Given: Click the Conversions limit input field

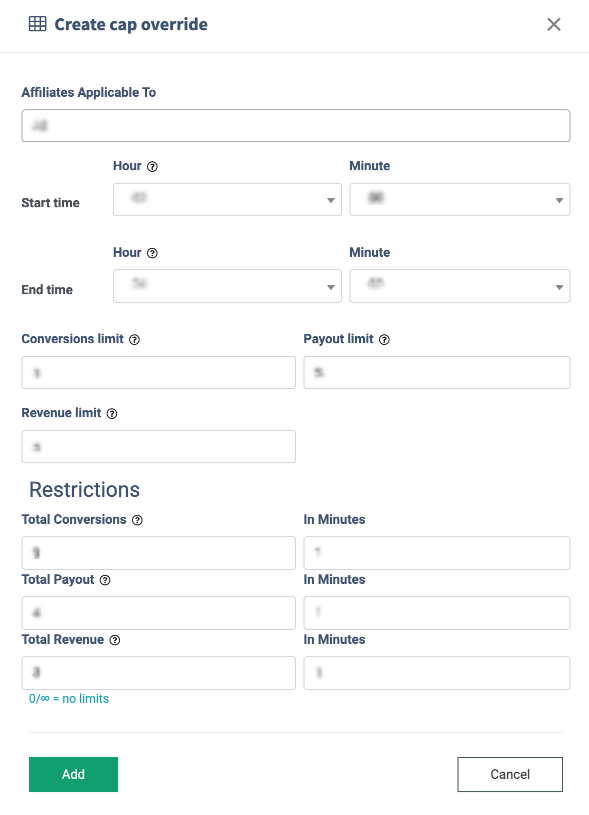Looking at the screenshot, I should point(159,372).
